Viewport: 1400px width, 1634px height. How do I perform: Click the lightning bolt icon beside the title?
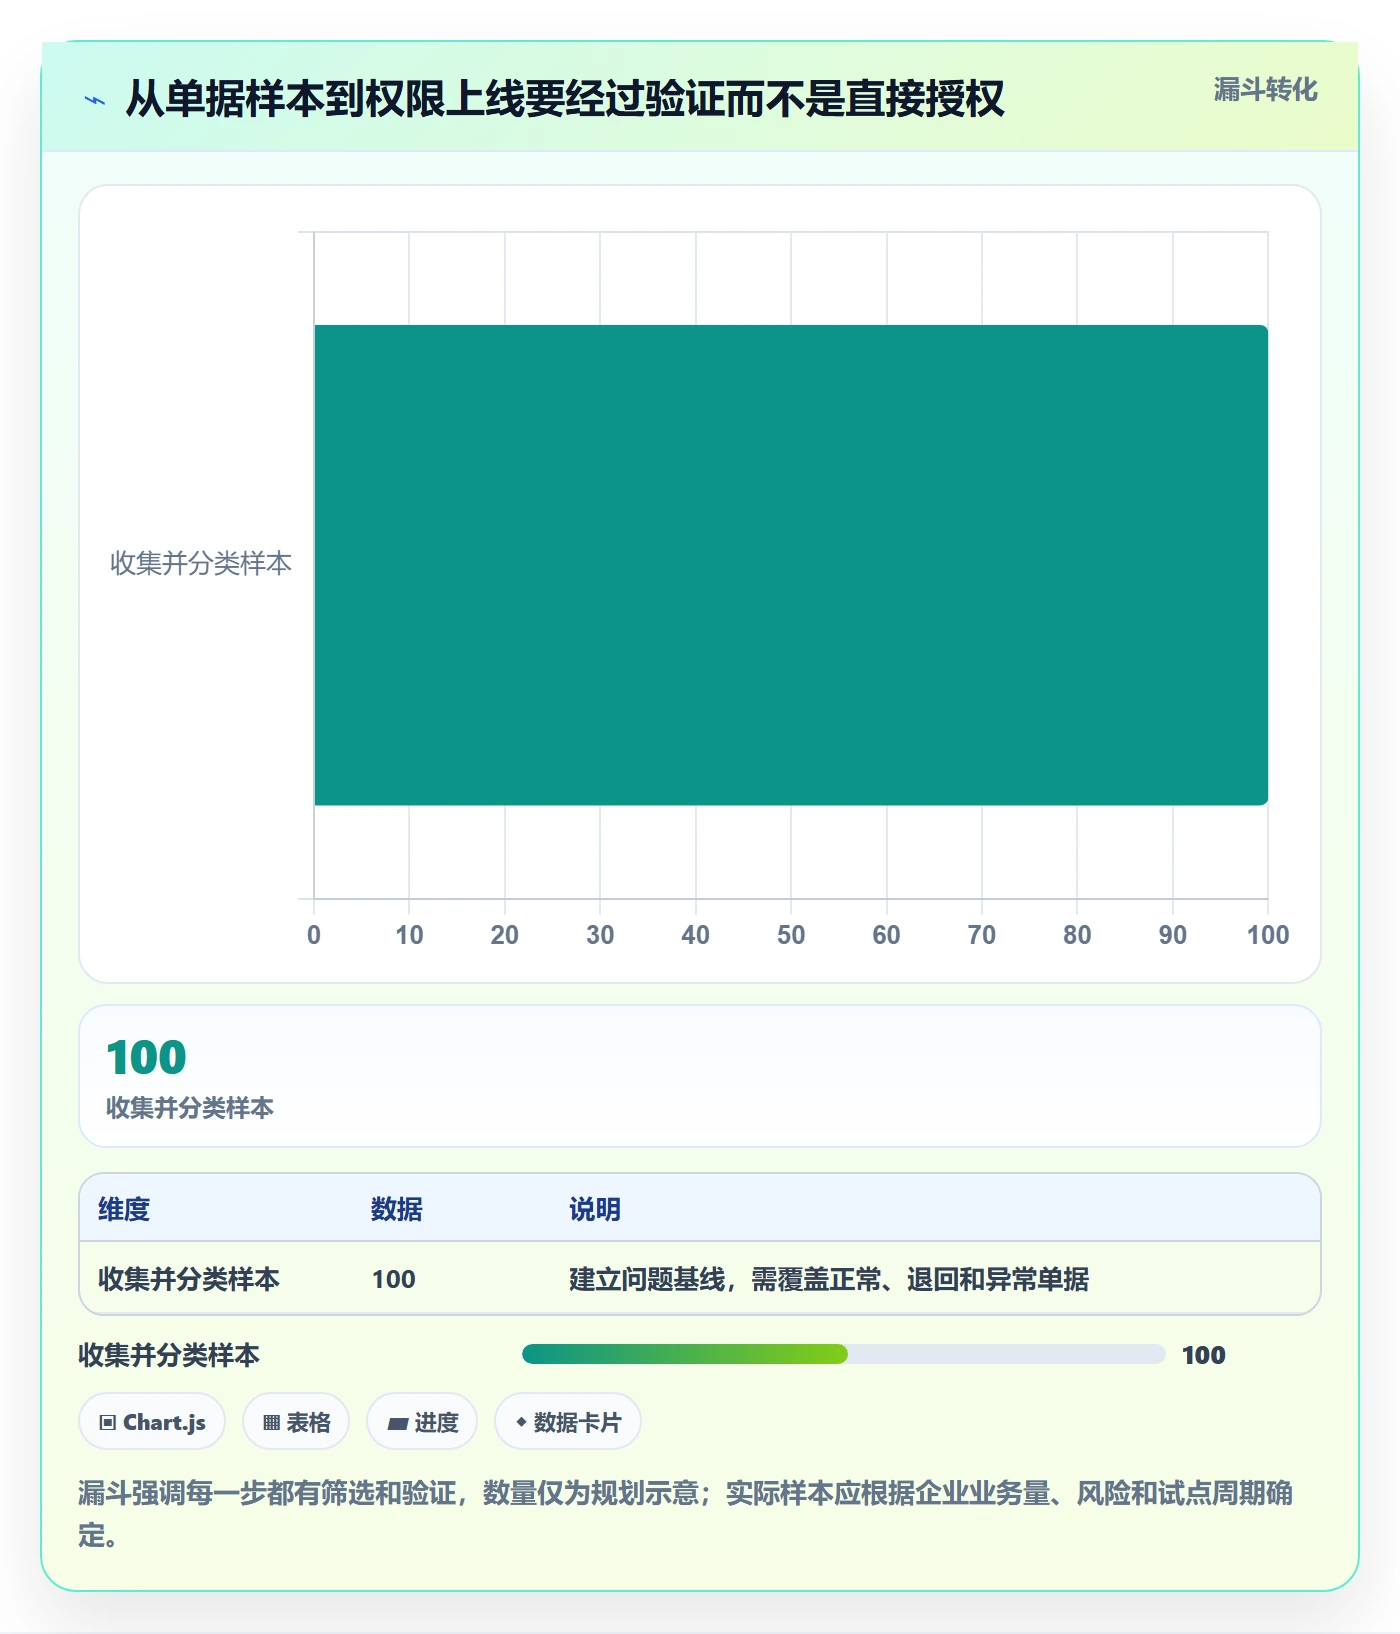95,100
